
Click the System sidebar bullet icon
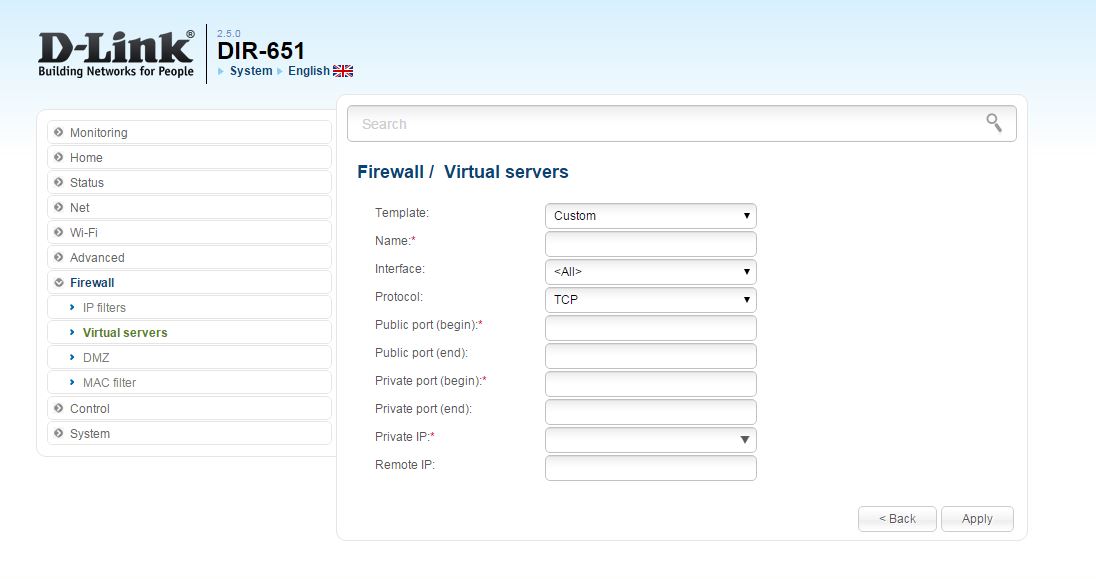(x=59, y=434)
